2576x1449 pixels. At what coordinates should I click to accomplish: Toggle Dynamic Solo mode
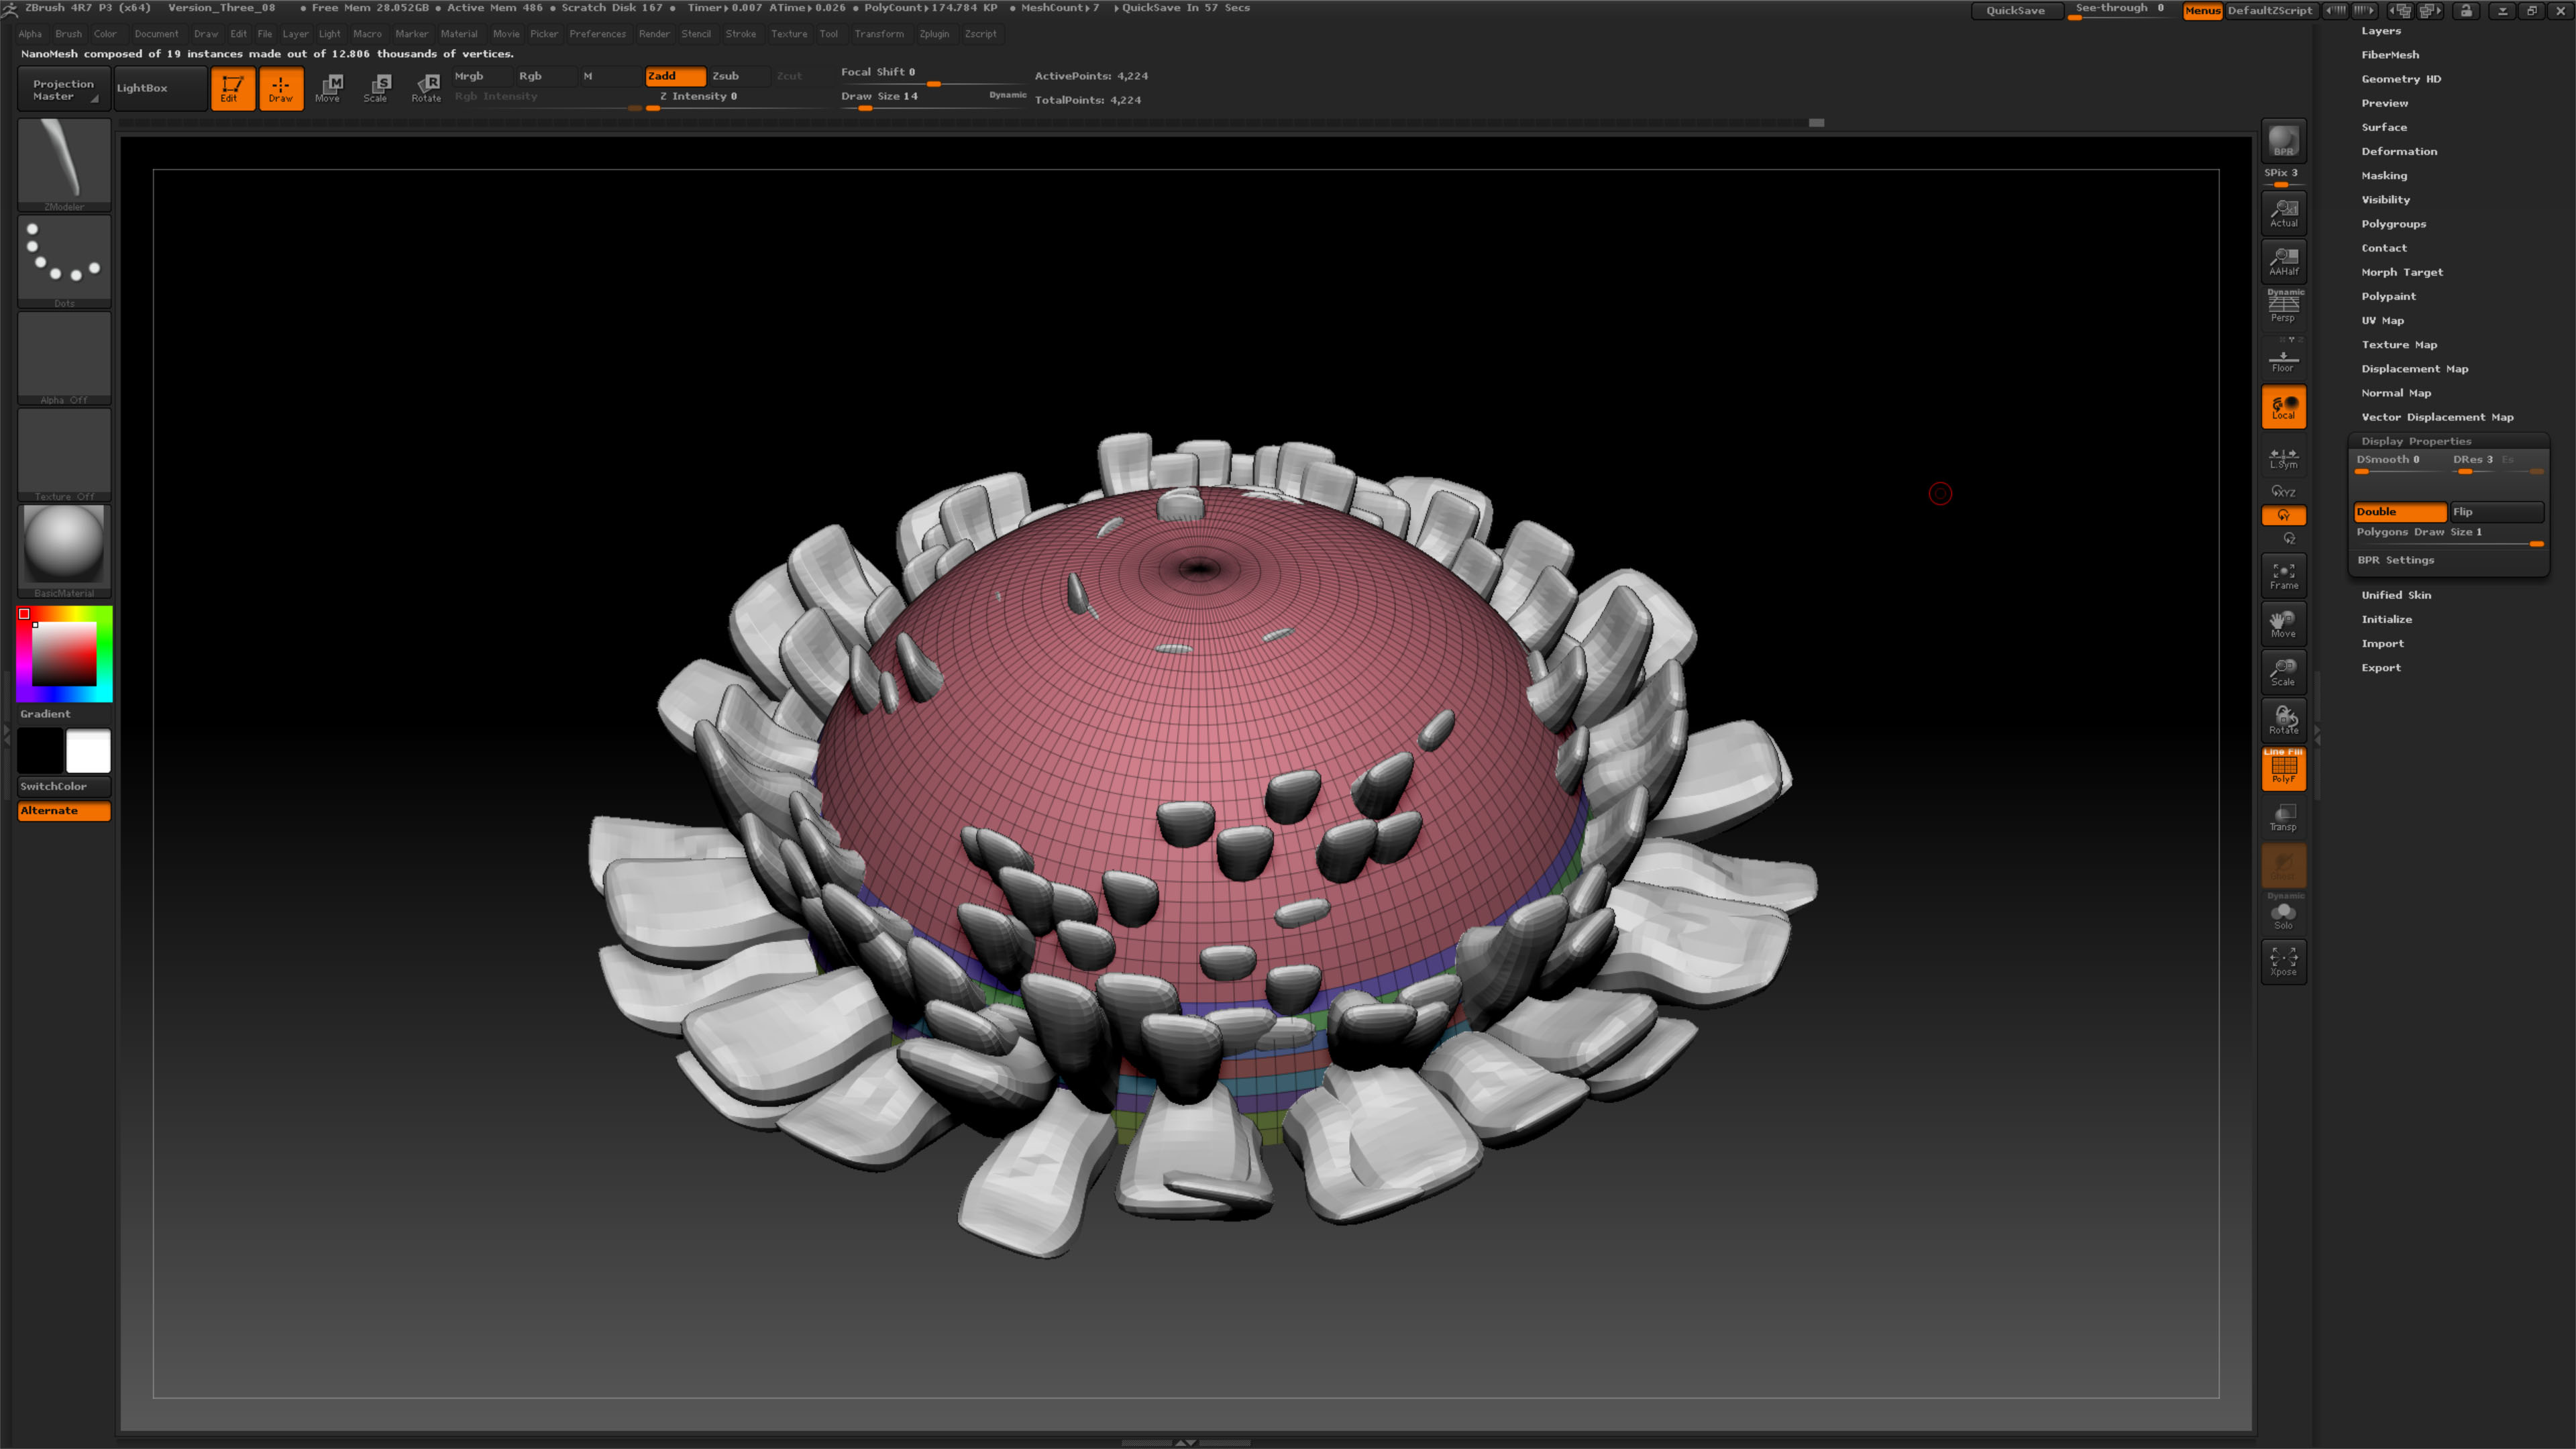tap(2283, 913)
